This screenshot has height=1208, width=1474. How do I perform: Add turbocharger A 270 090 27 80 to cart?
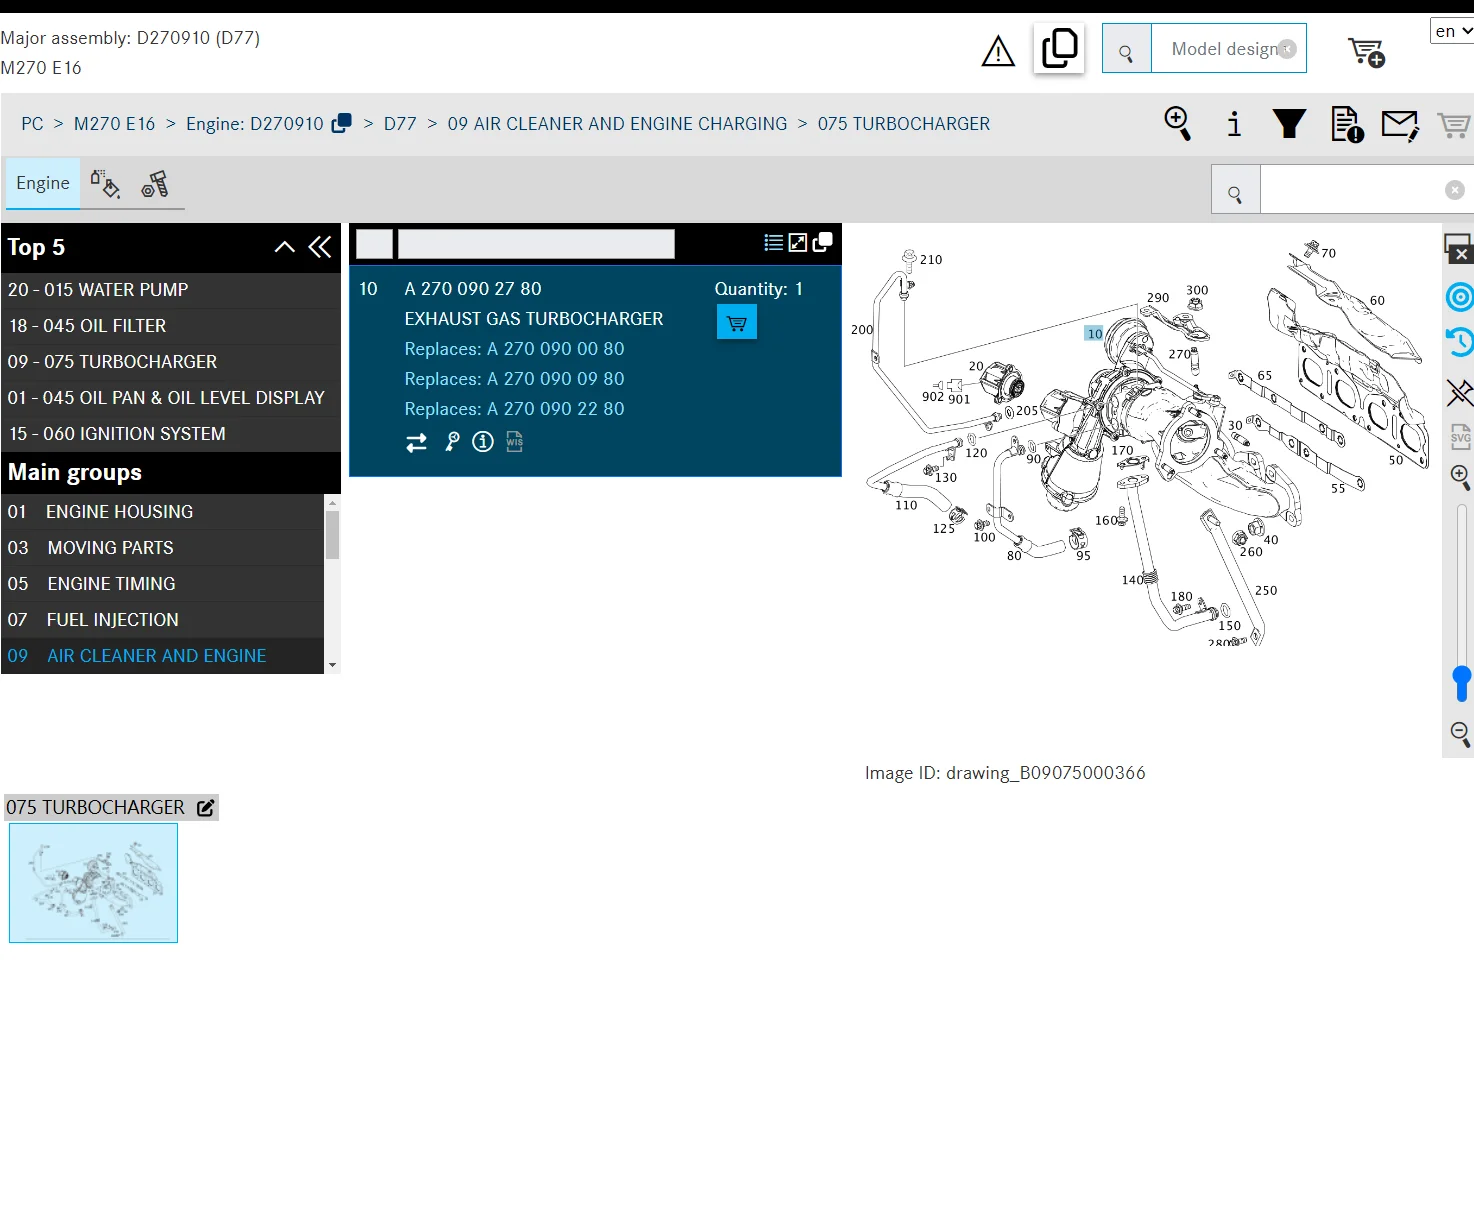[x=737, y=323]
